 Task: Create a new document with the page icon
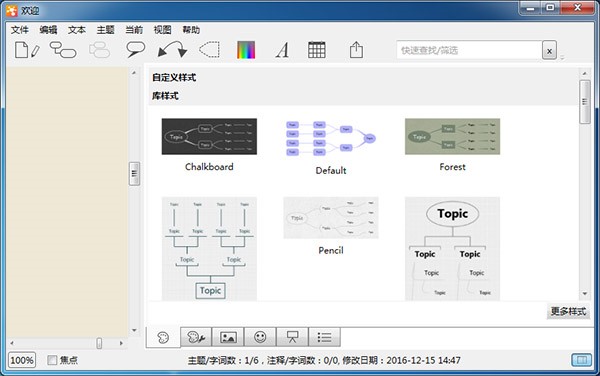coord(26,50)
